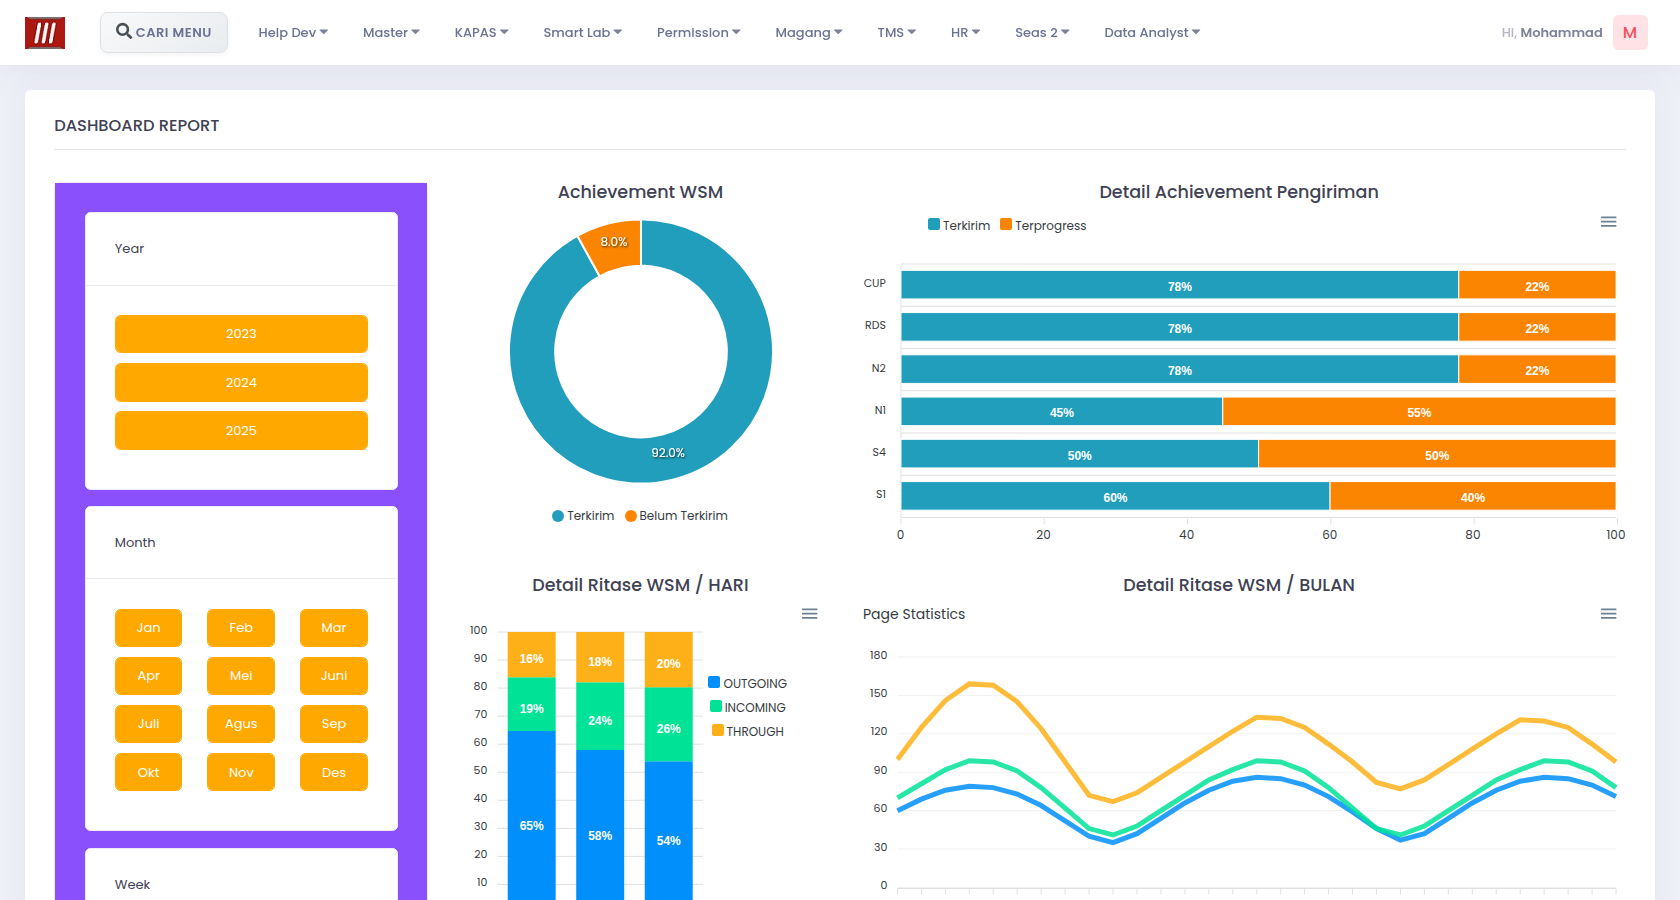Screen dimensions: 1680x900
Task: Expand the Help Dev dropdown
Action: click(x=293, y=33)
